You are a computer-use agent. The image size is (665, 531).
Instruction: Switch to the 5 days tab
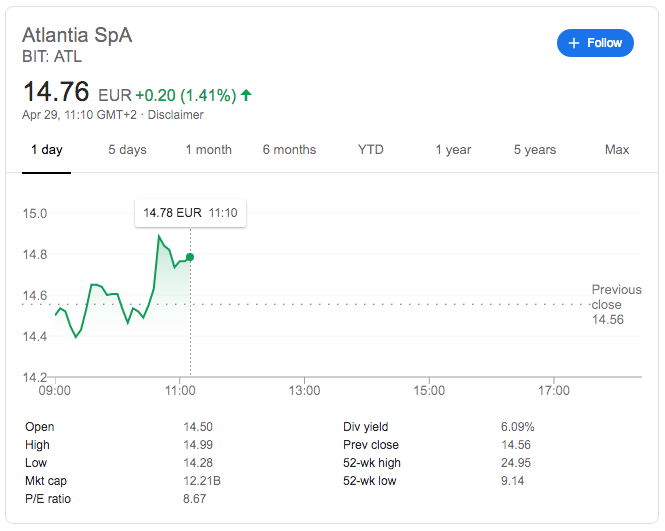pyautogui.click(x=127, y=150)
